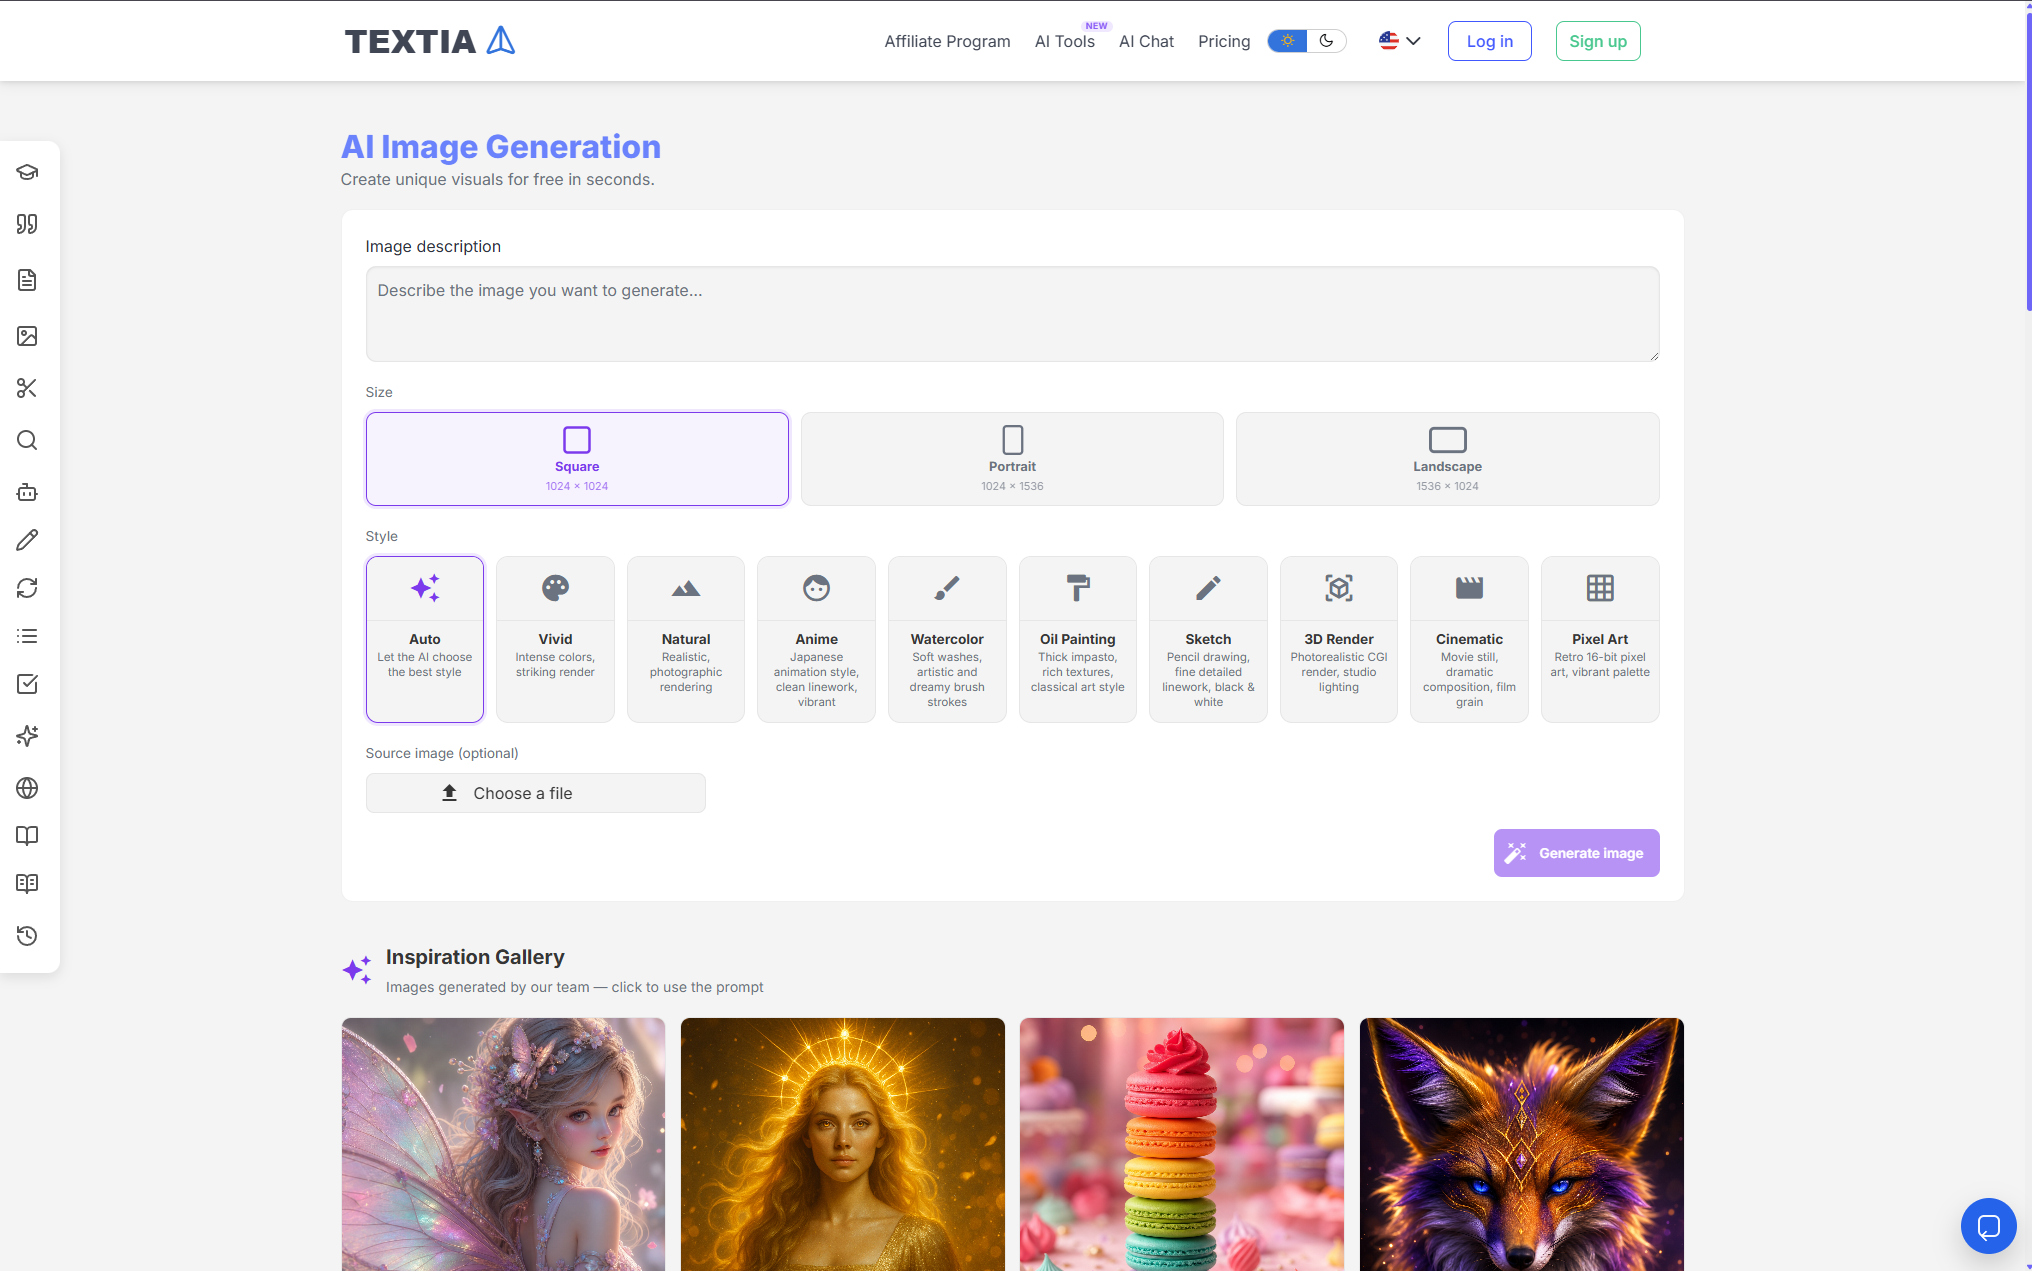The image size is (2032, 1271).
Task: Click the Log in button
Action: 1489,41
